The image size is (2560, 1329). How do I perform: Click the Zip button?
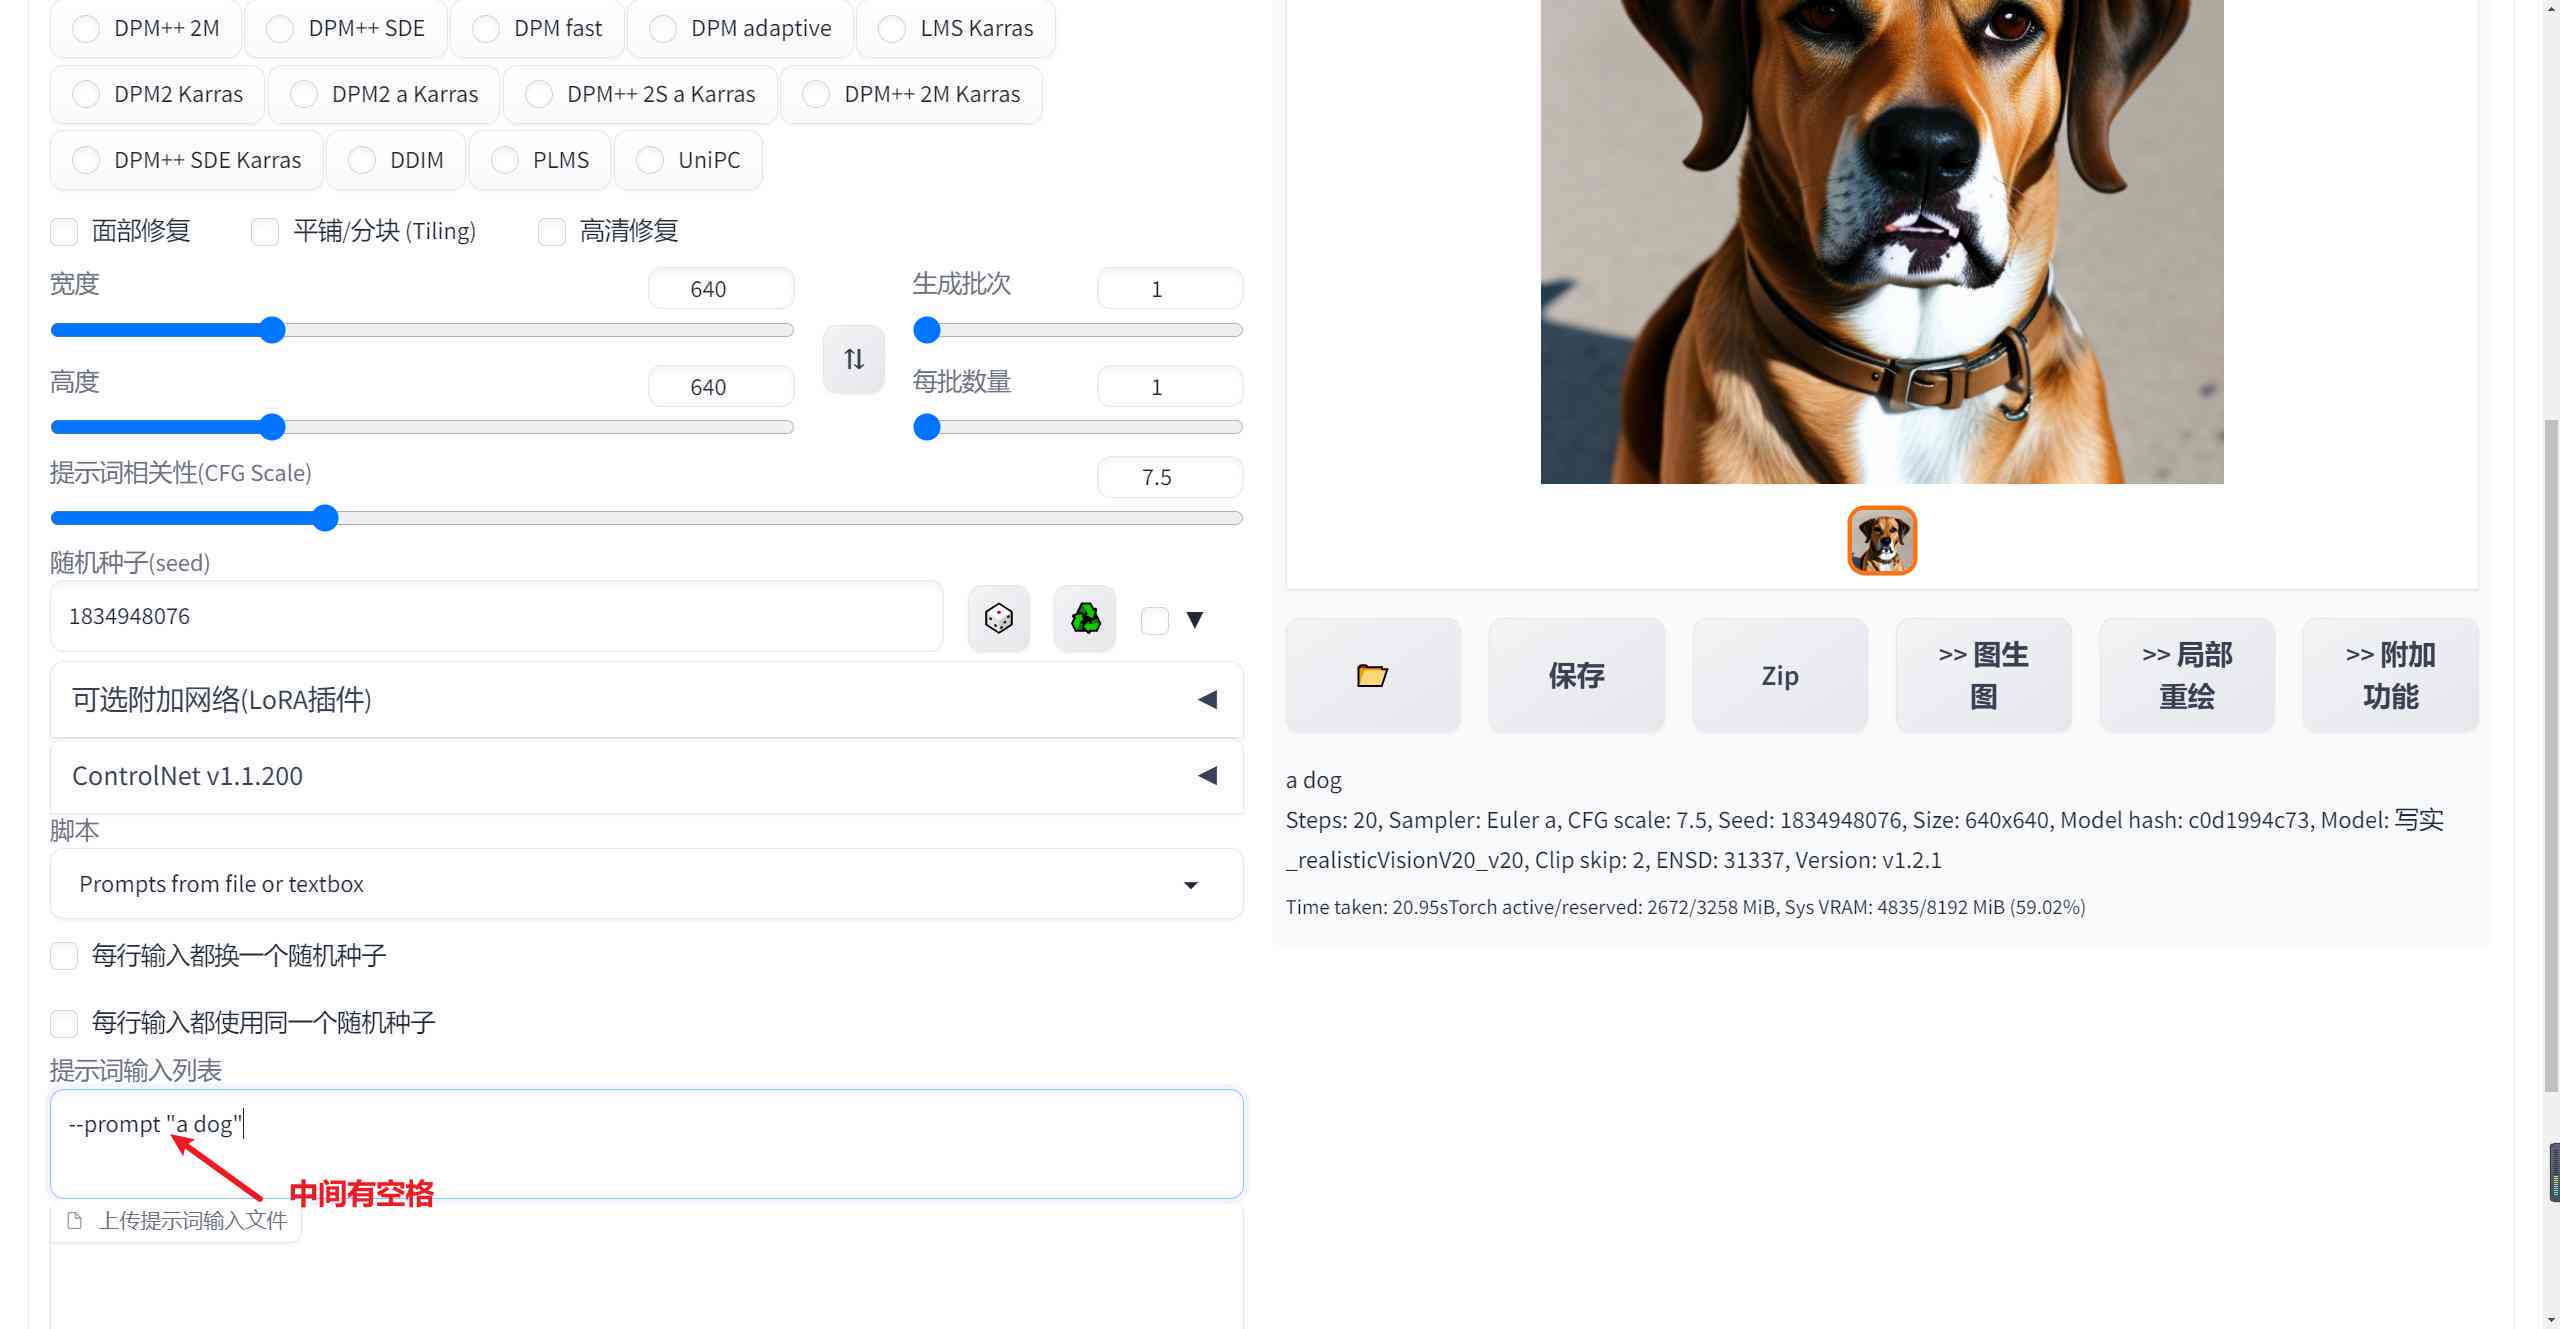(x=1780, y=676)
